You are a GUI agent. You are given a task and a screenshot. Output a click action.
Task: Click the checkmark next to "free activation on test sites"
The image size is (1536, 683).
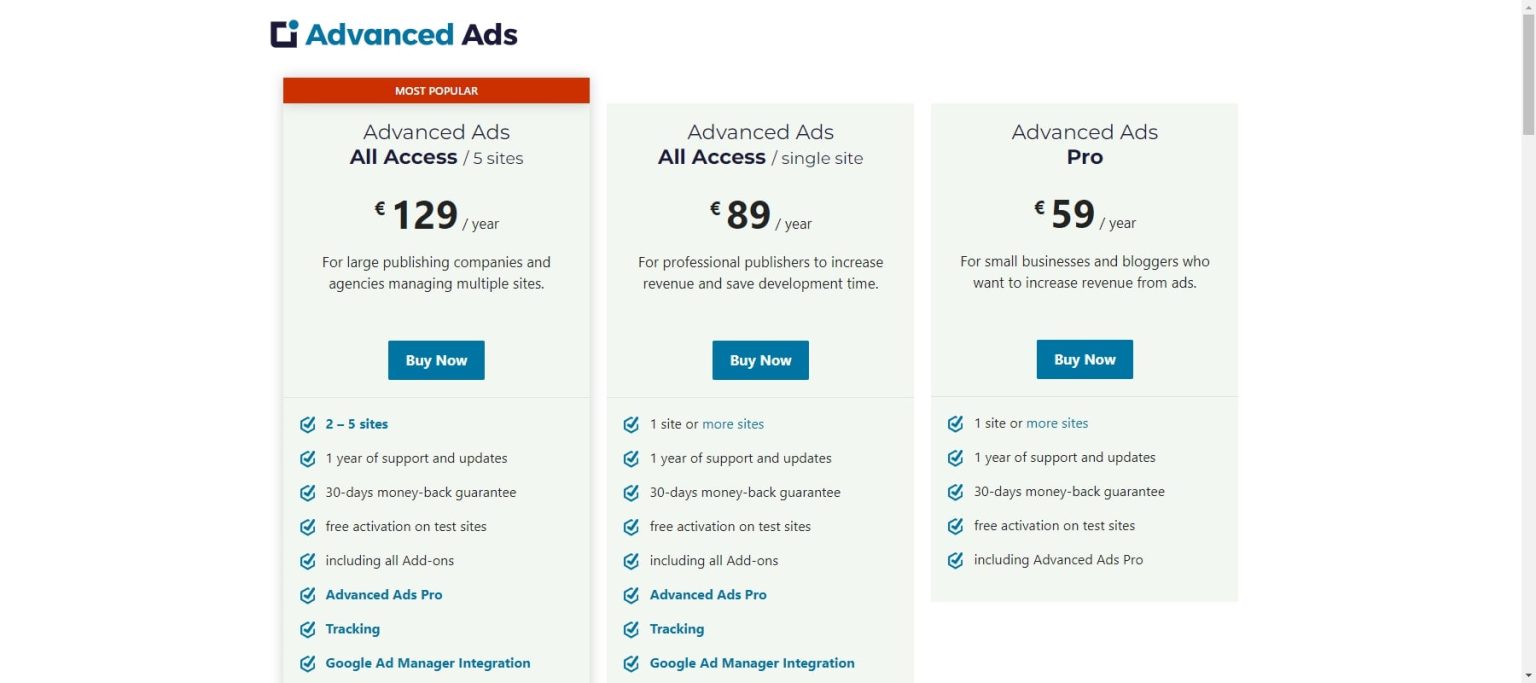307,526
